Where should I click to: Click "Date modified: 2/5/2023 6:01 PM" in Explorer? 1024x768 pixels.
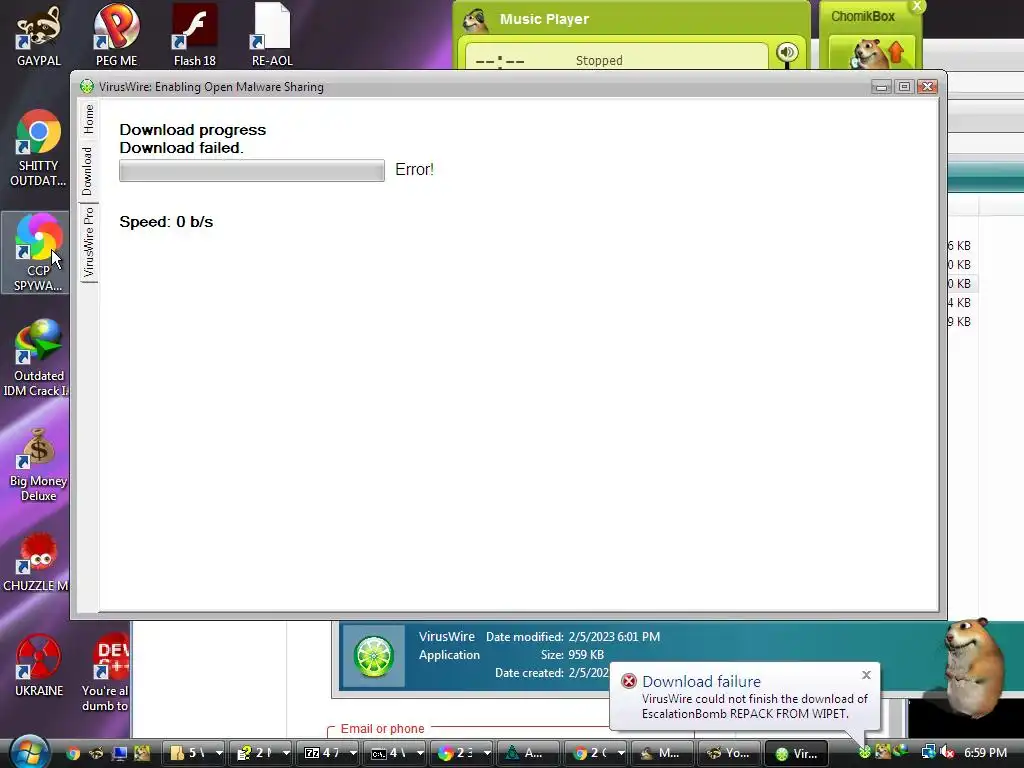point(573,636)
